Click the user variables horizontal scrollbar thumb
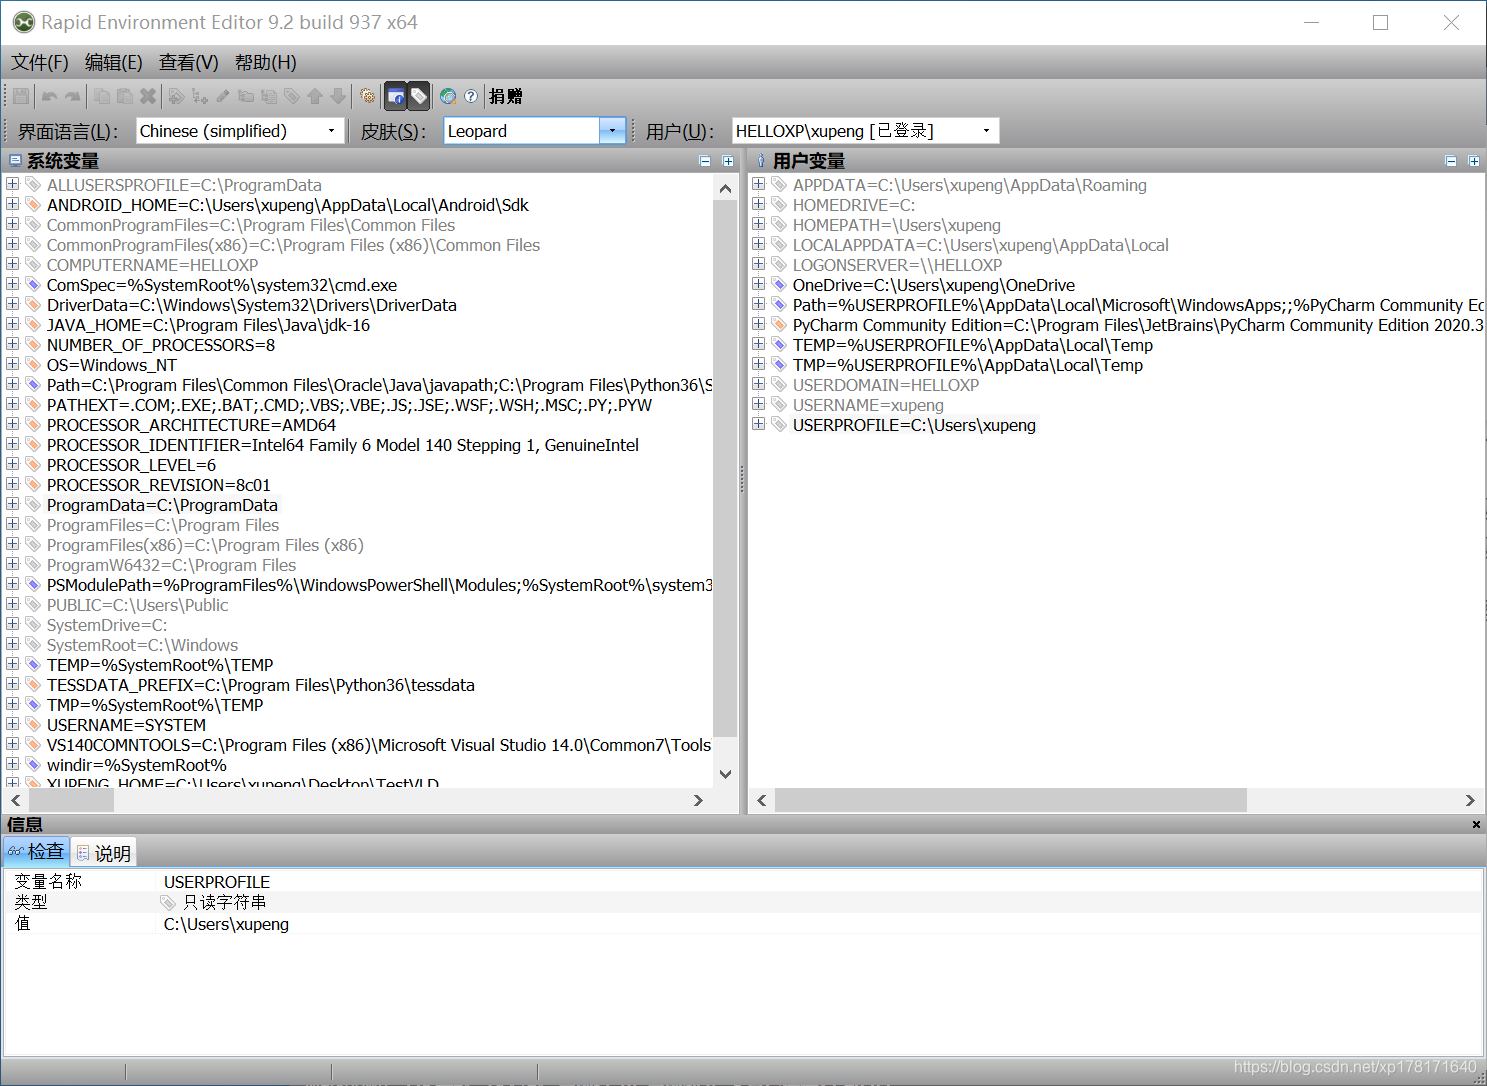This screenshot has height=1086, width=1487. (x=1010, y=800)
